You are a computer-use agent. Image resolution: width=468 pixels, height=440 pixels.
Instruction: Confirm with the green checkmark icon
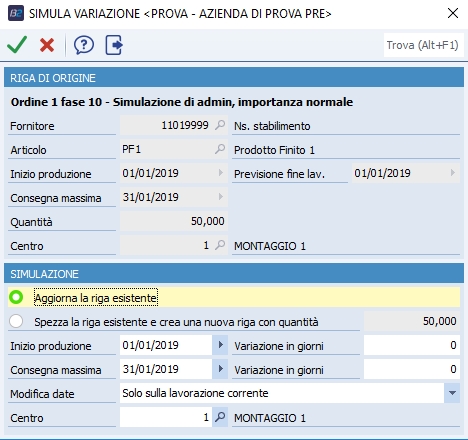click(17, 45)
